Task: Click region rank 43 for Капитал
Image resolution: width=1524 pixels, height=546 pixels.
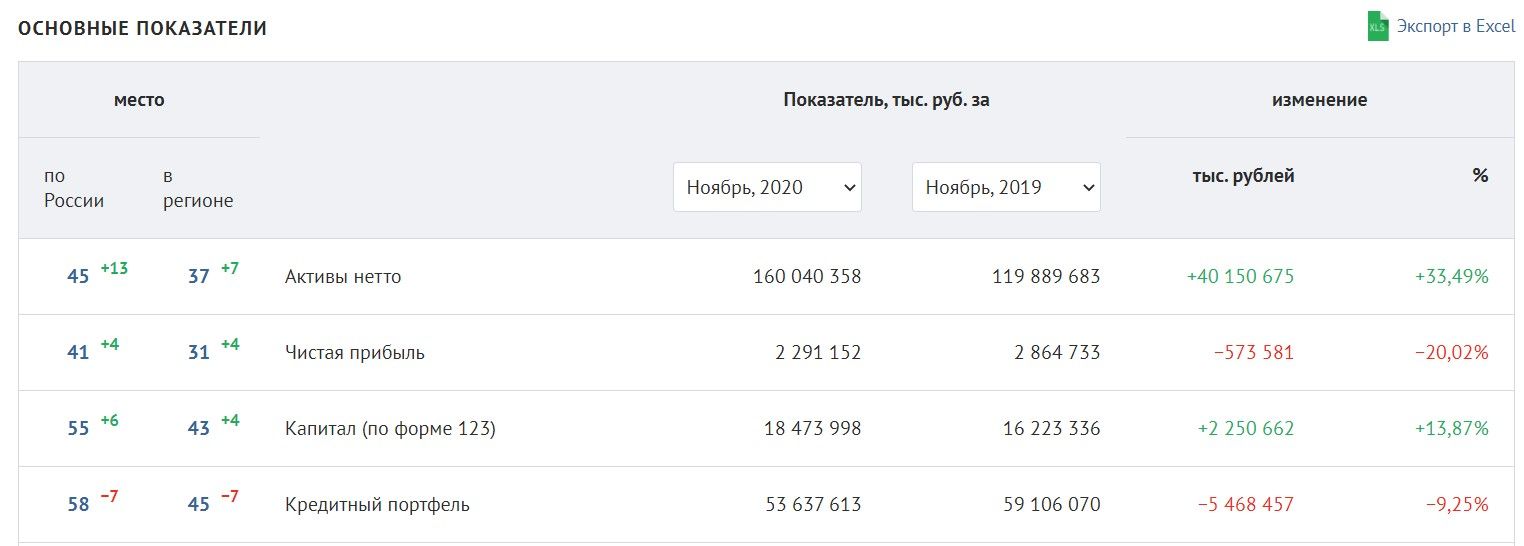Action: click(199, 429)
